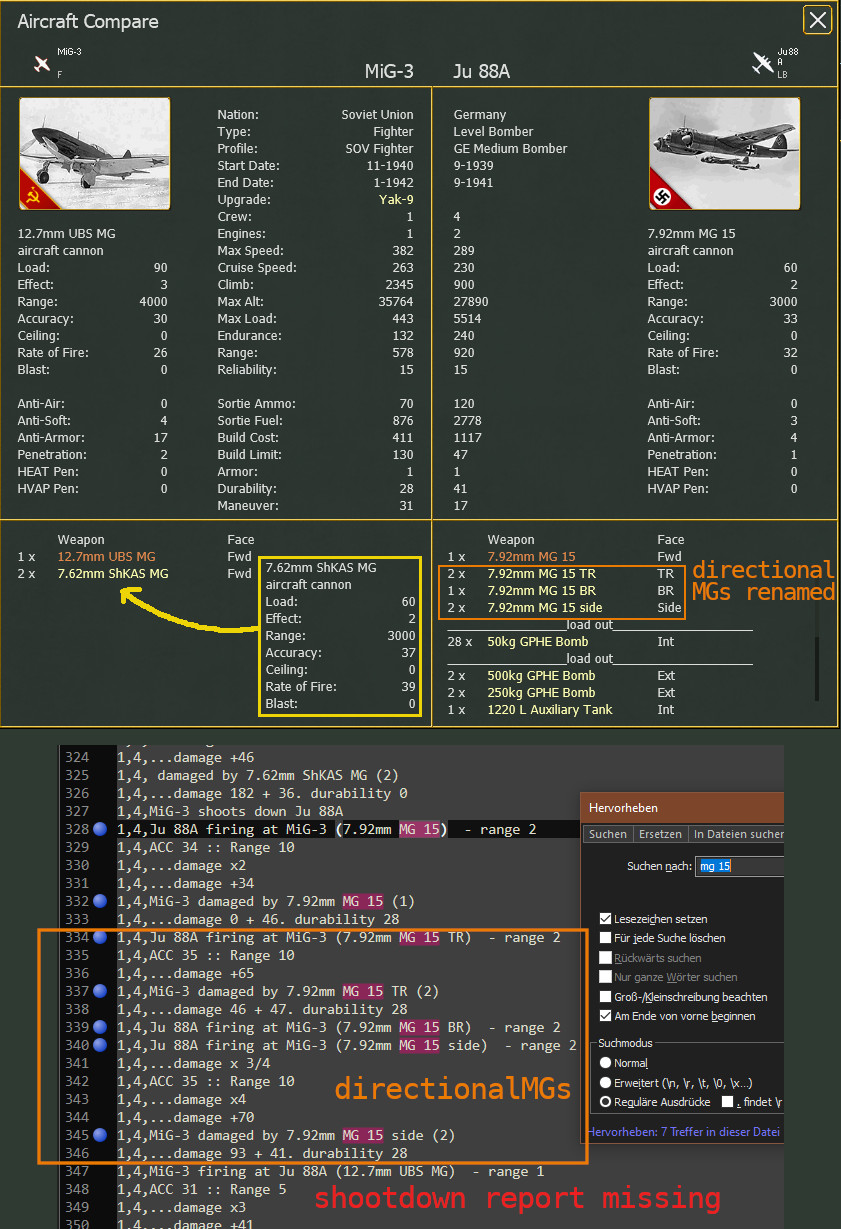The width and height of the screenshot is (841, 1229).
Task: Switch to the In Dateien suchen tab
Action: pyautogui.click(x=736, y=834)
